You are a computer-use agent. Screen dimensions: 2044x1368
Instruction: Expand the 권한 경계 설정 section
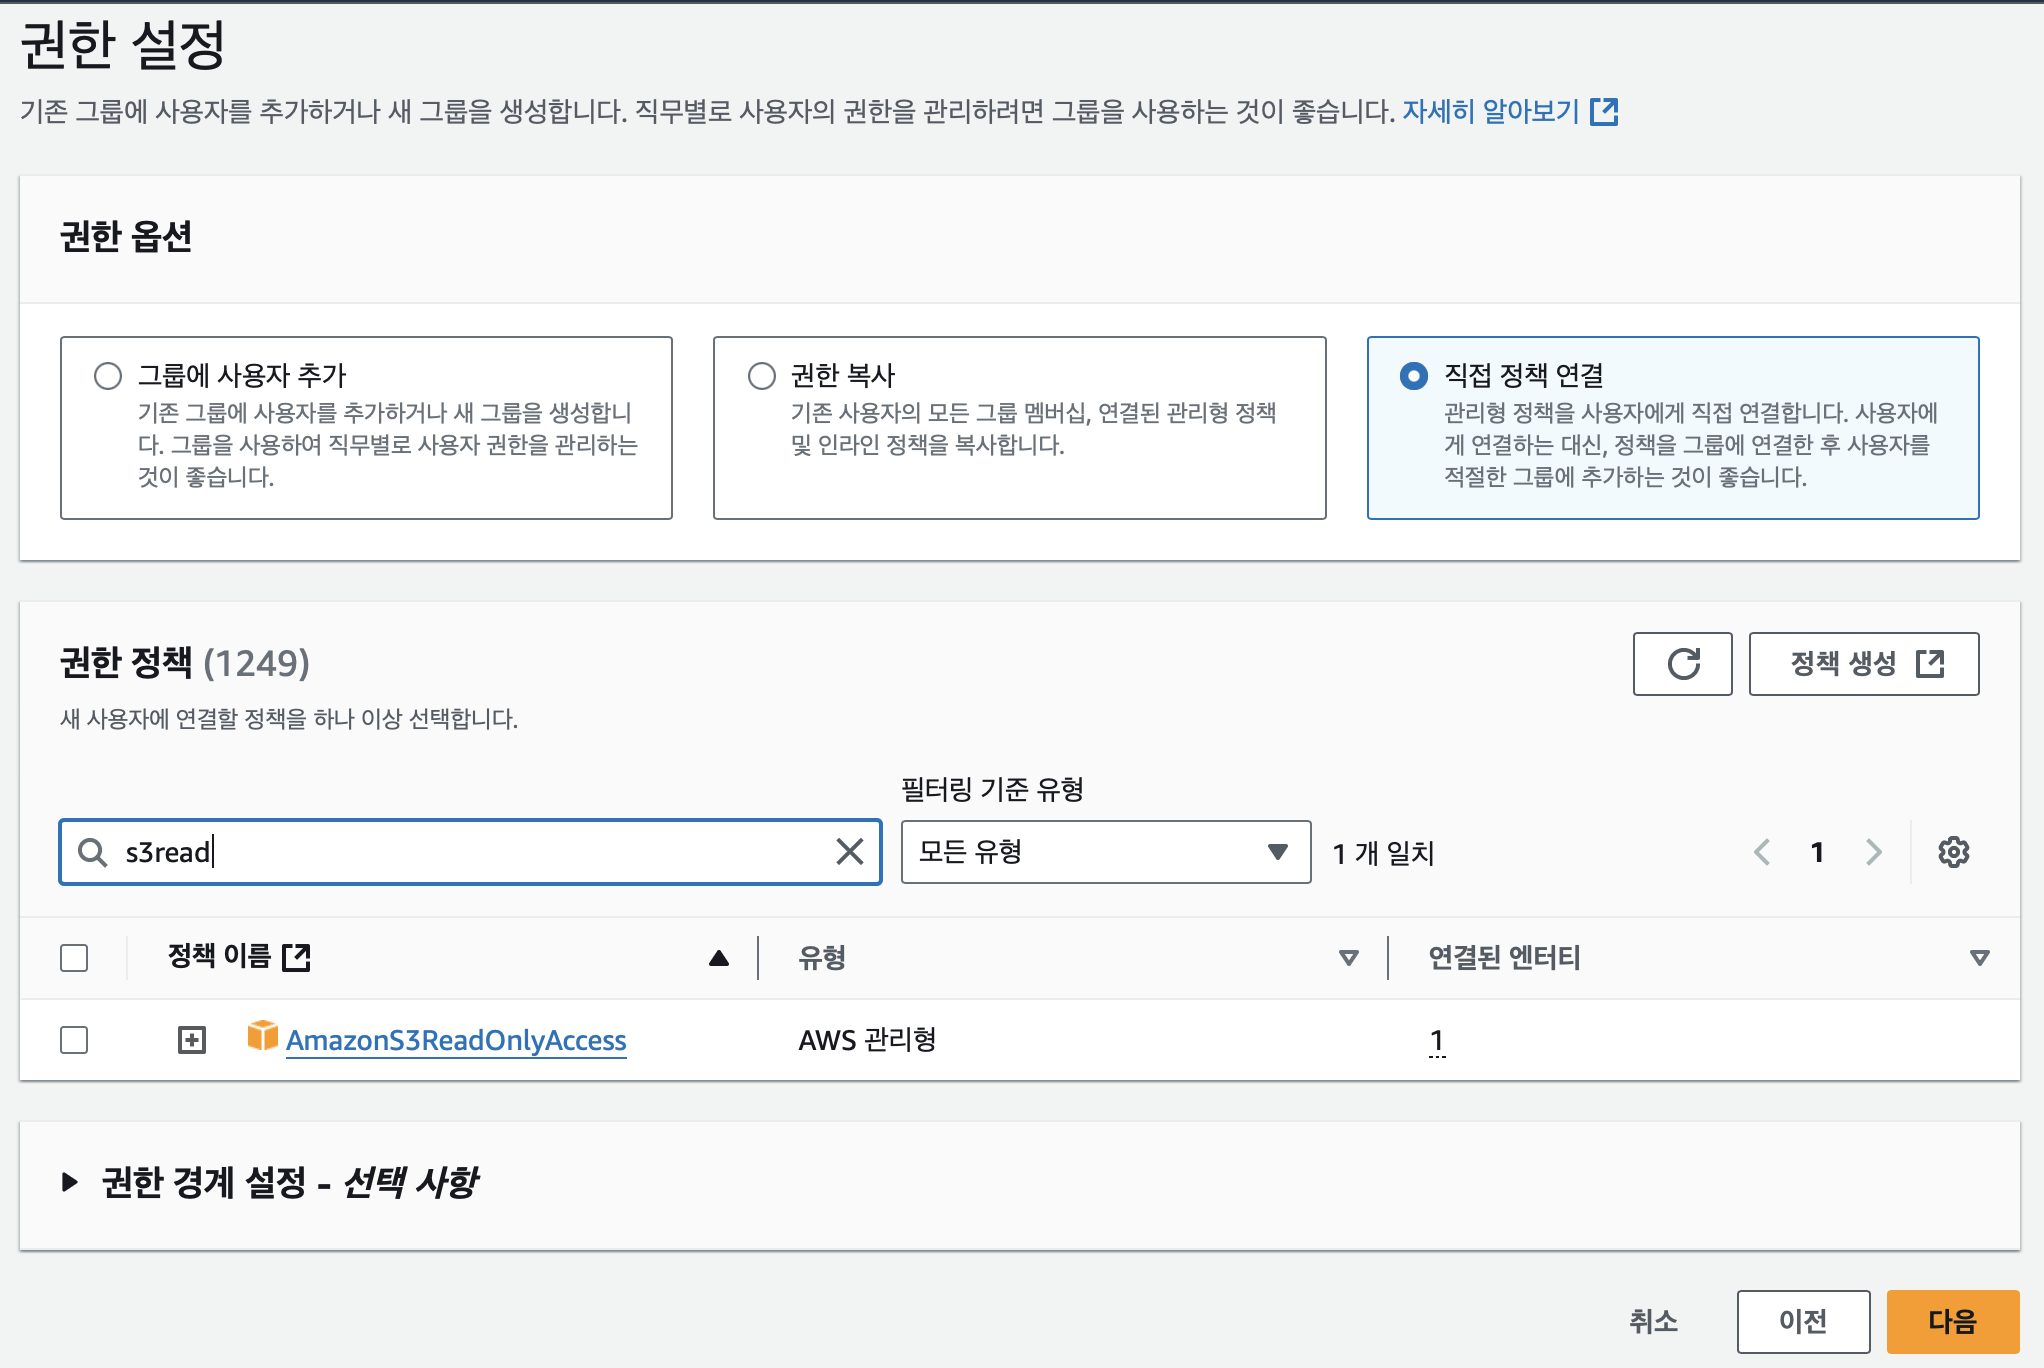70,1182
